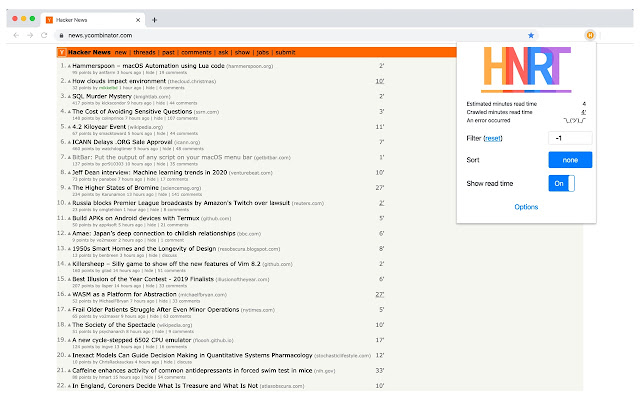Screen dimensions: 640x400
Task: Click the HNRT extension icon in toolbar
Action: click(x=590, y=35)
